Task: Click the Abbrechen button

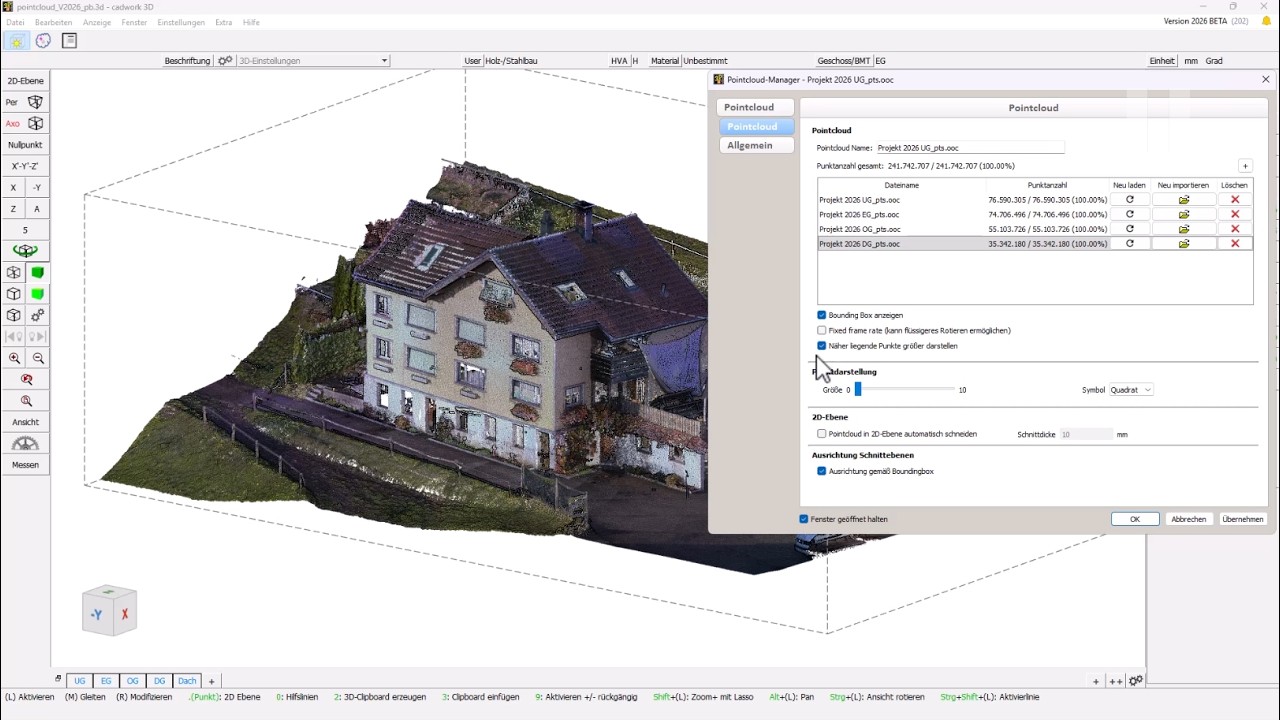Action: (1189, 519)
